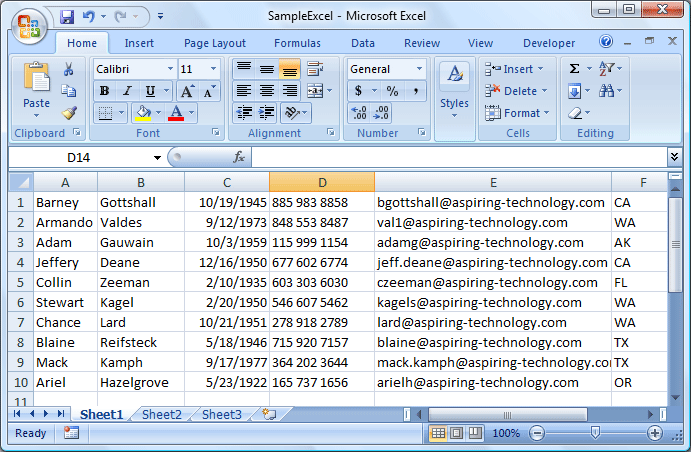Zoom out with the minus button
The image size is (691, 452).
pos(537,433)
